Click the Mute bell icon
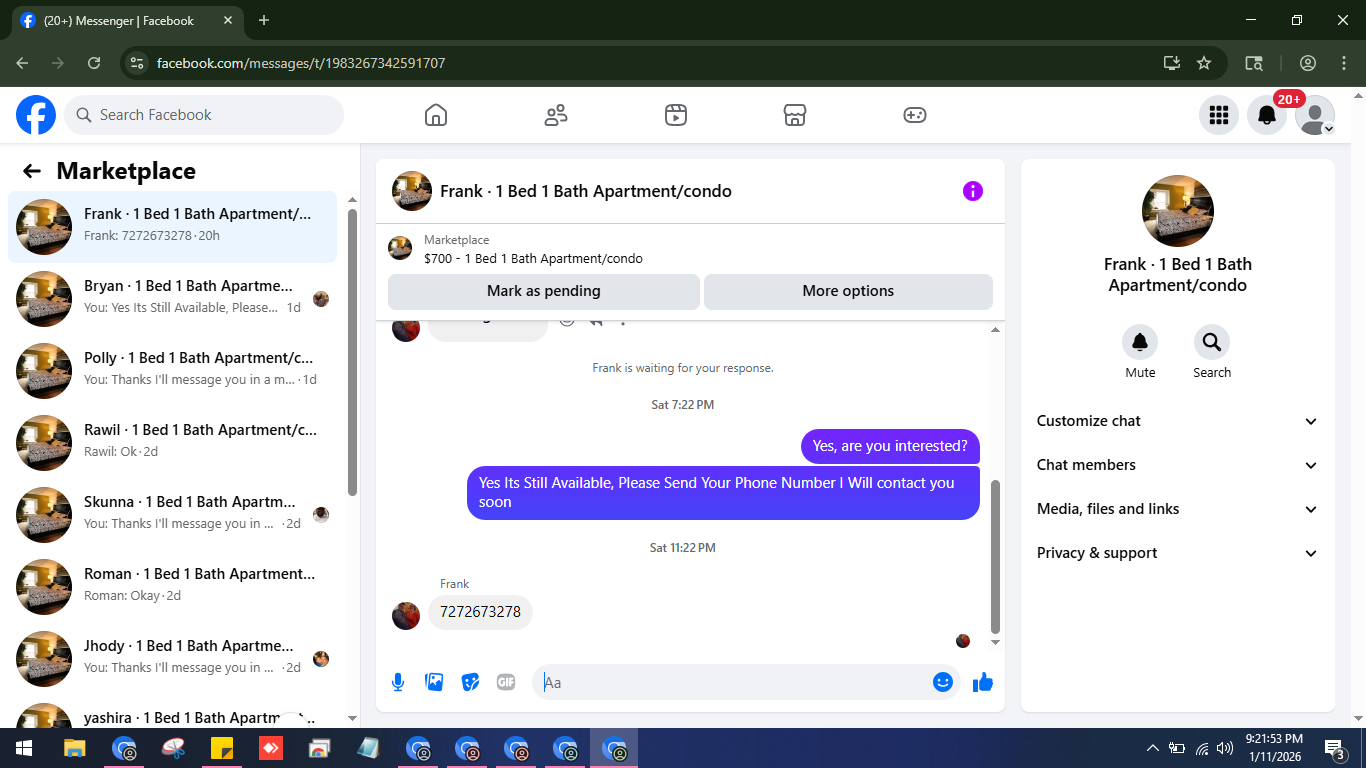The height and width of the screenshot is (768, 1366). point(1140,343)
